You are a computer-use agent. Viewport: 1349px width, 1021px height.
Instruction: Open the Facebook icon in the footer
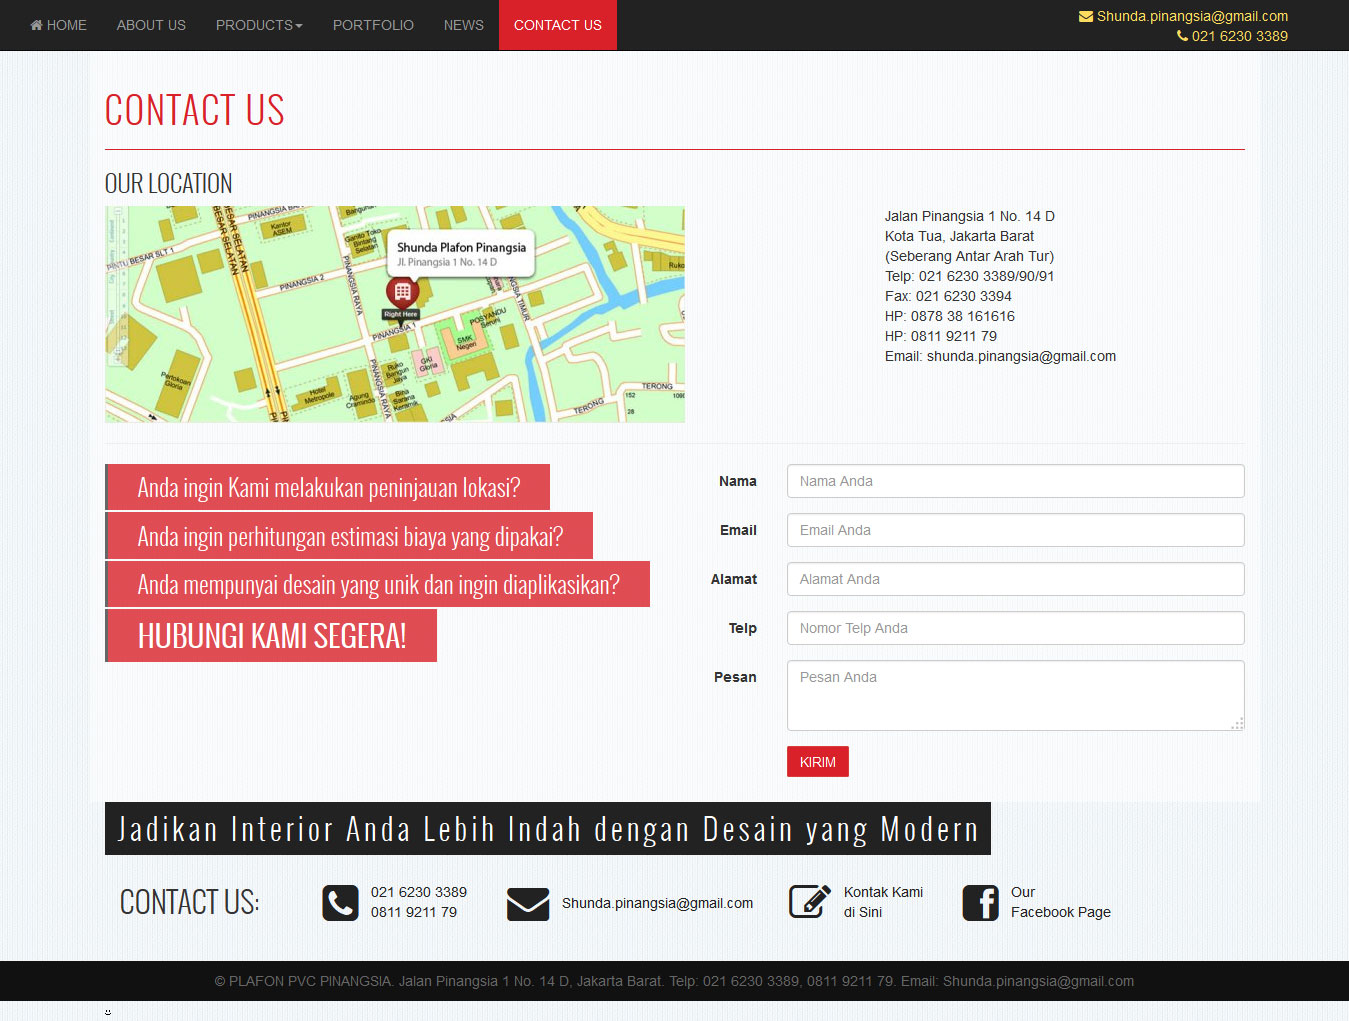click(980, 902)
